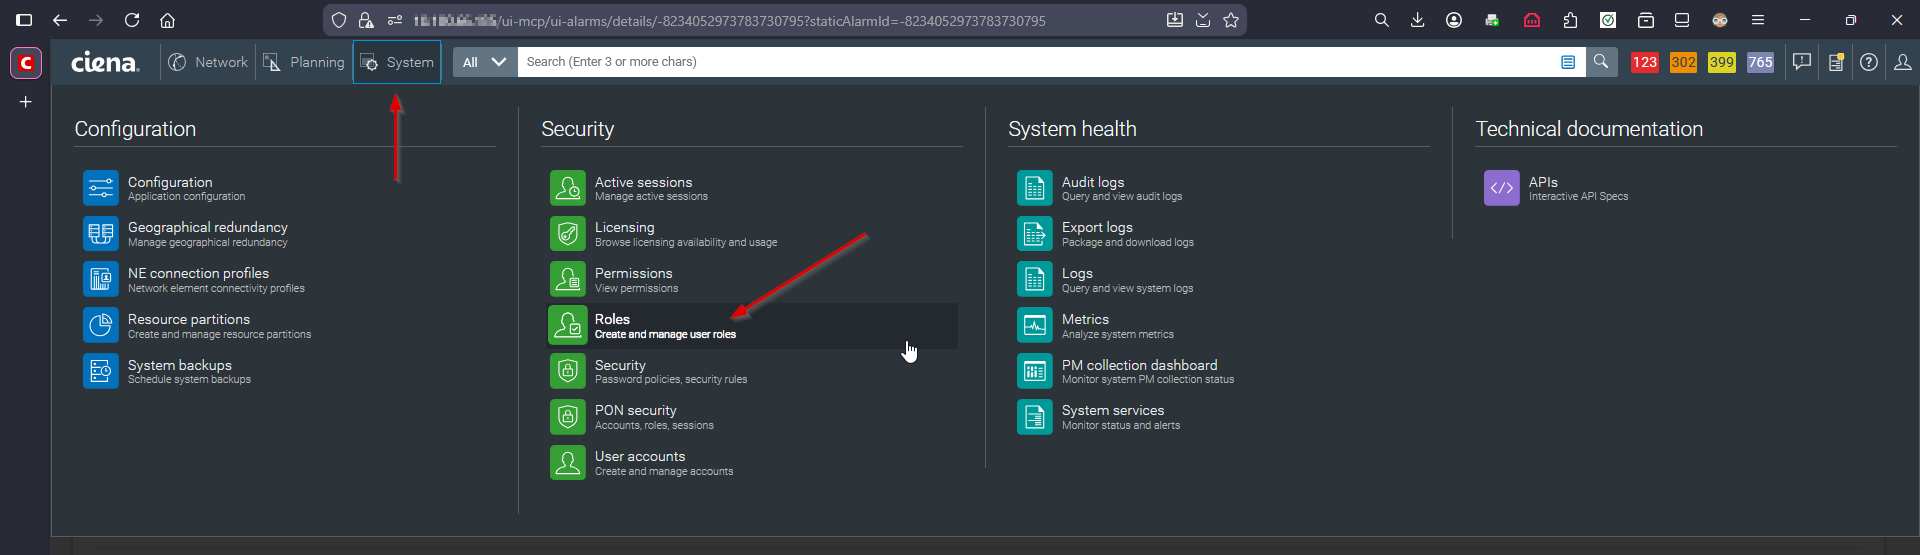Screen dimensions: 1920x555
Task: Open search options list icon in search bar
Action: pos(1568,62)
